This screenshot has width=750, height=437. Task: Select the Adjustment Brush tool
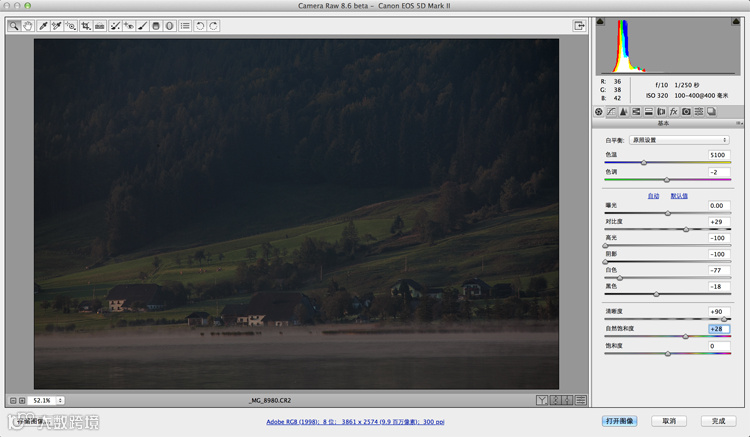pos(143,26)
